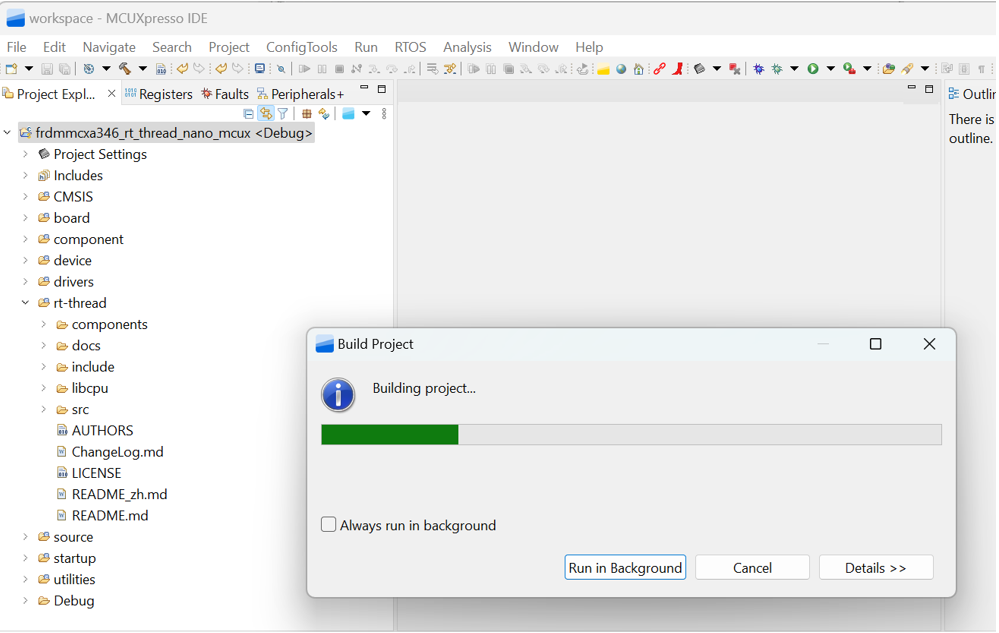Click the red chain link toolbar icon
The image size is (999, 633).
[659, 69]
